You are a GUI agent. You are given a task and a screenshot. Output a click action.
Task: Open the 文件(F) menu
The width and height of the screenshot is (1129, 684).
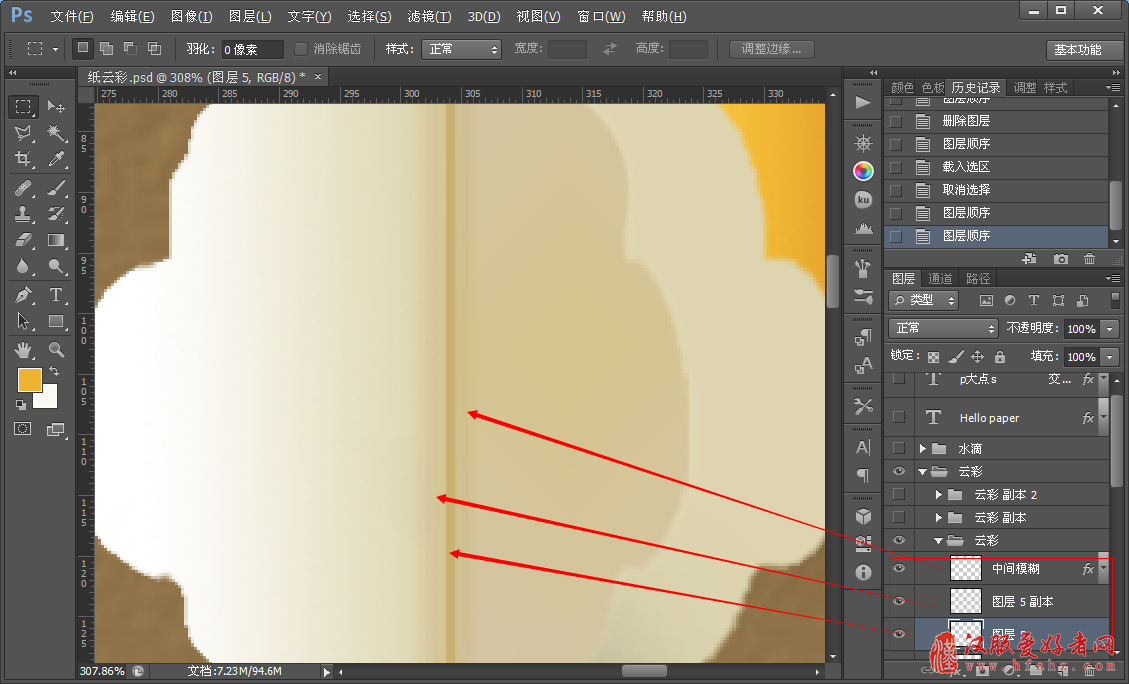(72, 16)
